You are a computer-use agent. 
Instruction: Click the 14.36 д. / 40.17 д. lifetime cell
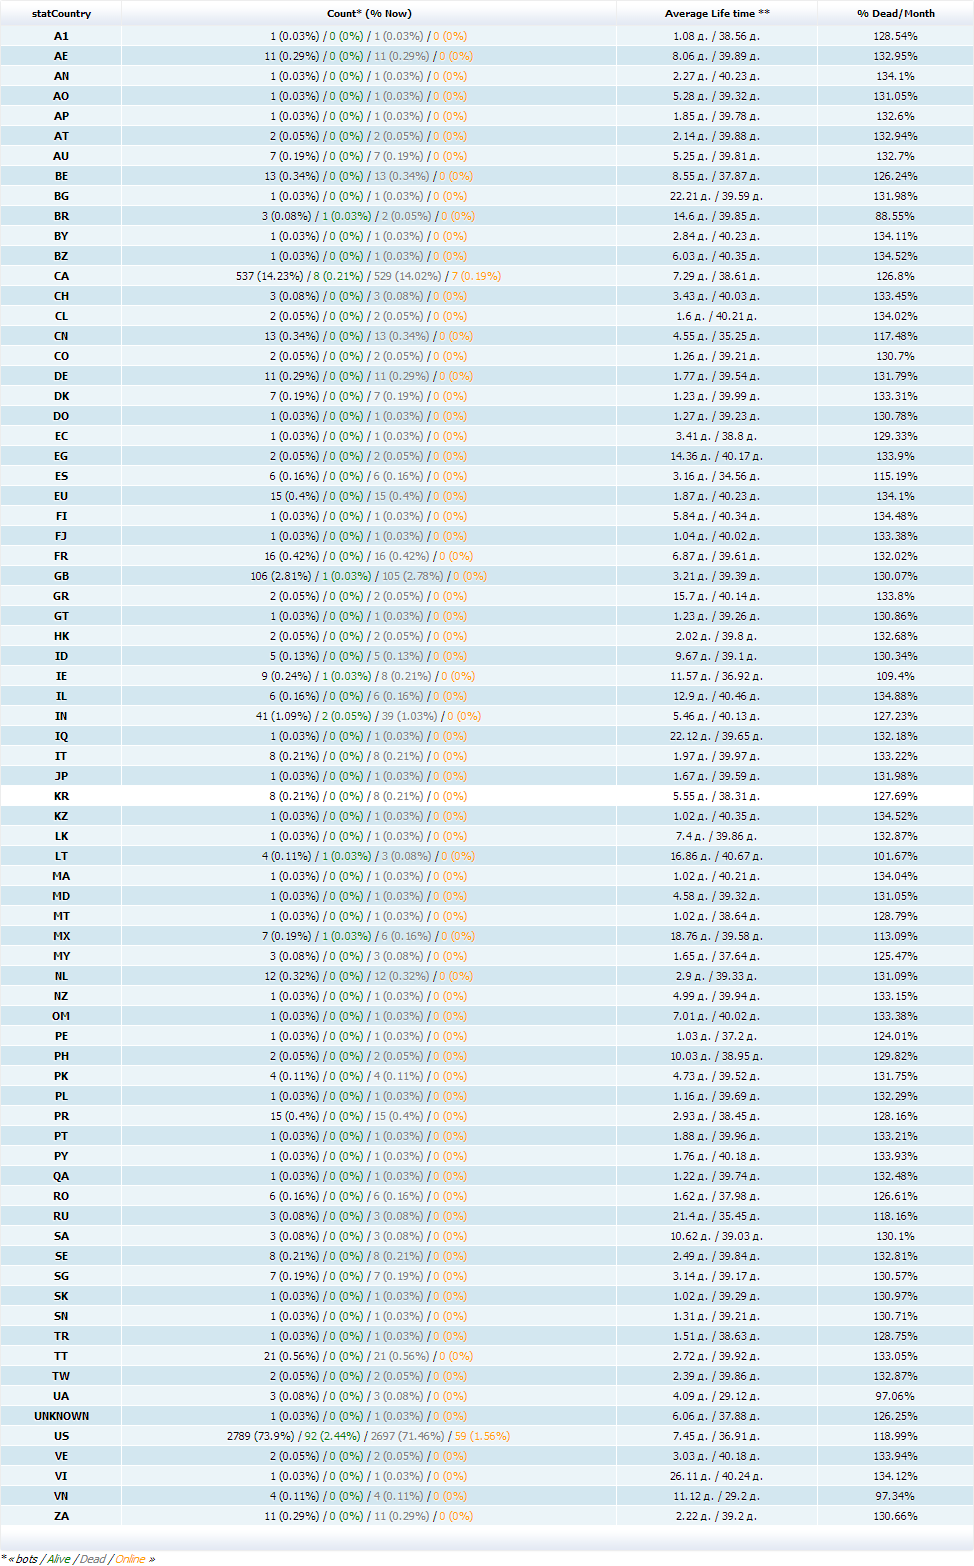(716, 456)
